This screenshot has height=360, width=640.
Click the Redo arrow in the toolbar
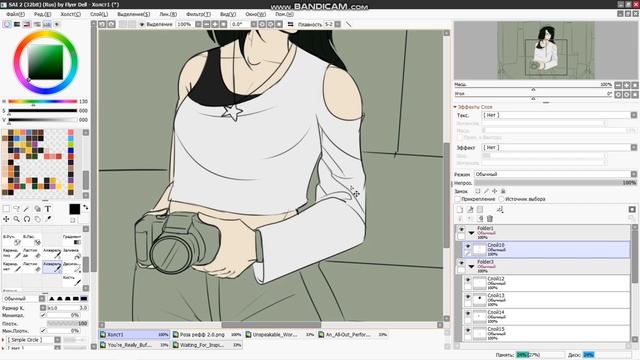(x=111, y=24)
